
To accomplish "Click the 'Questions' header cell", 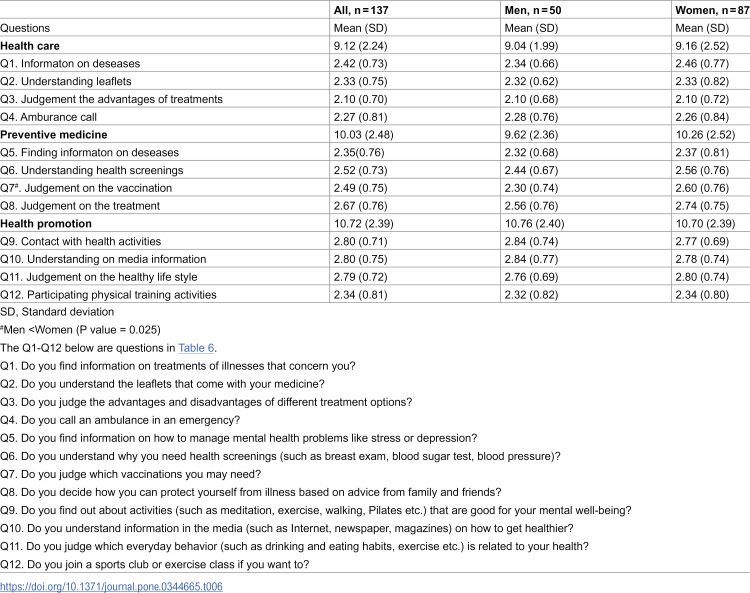I will click(25, 28).
